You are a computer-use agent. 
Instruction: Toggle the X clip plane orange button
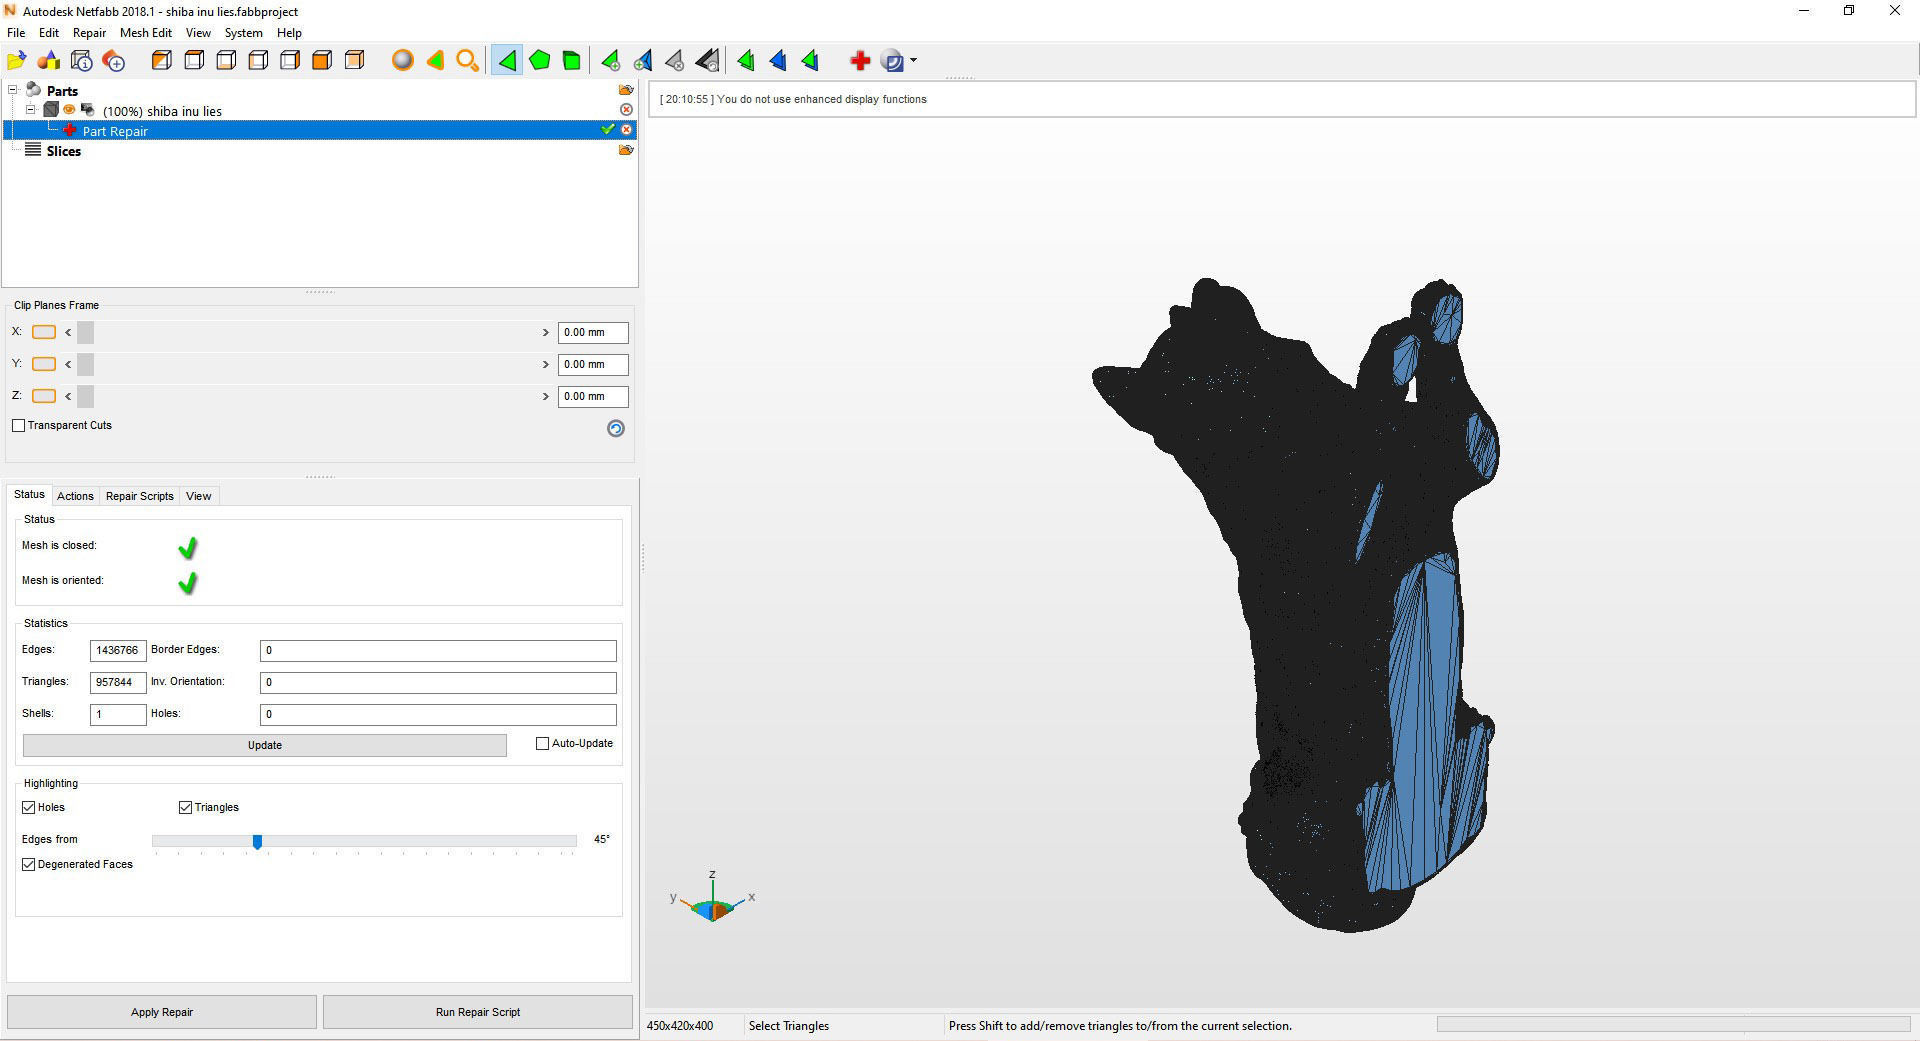click(44, 332)
